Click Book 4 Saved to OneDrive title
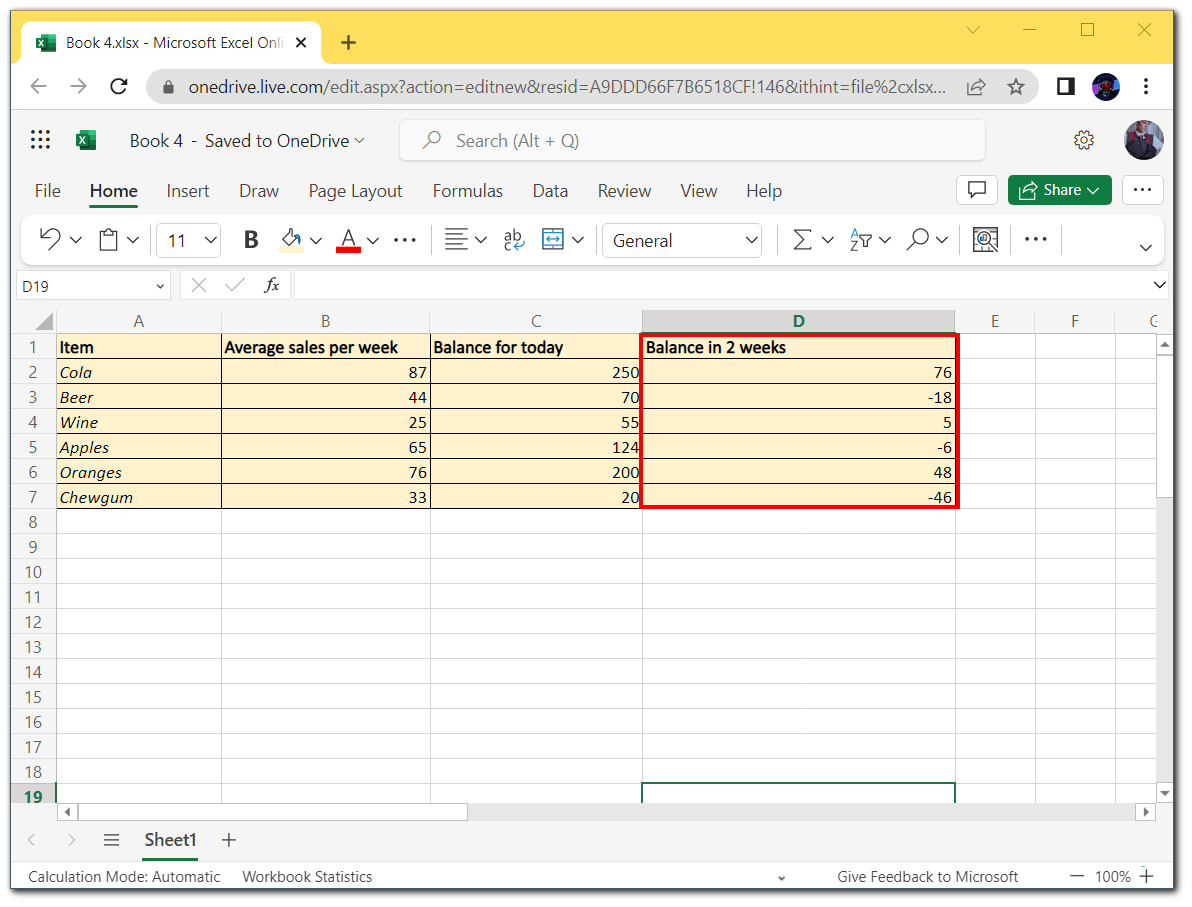 pos(247,141)
